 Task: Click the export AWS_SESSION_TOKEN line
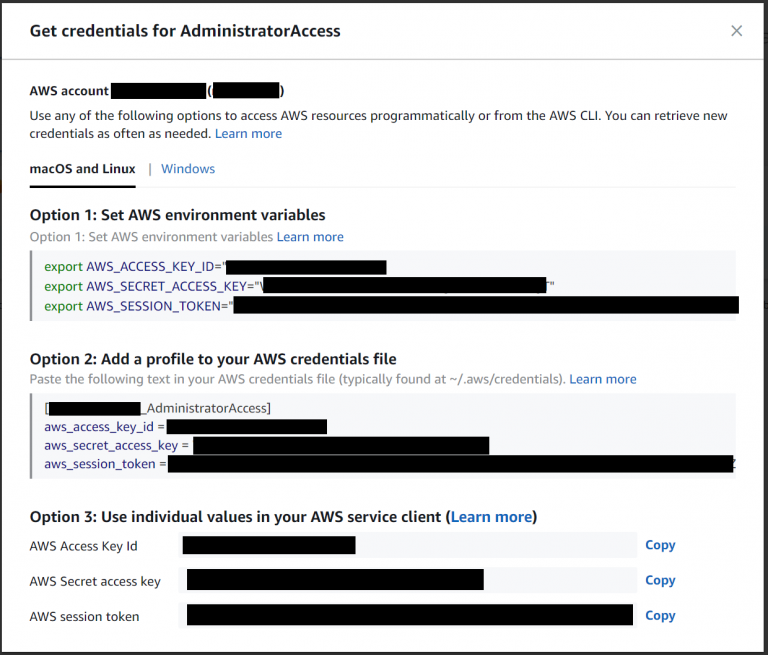[138, 306]
